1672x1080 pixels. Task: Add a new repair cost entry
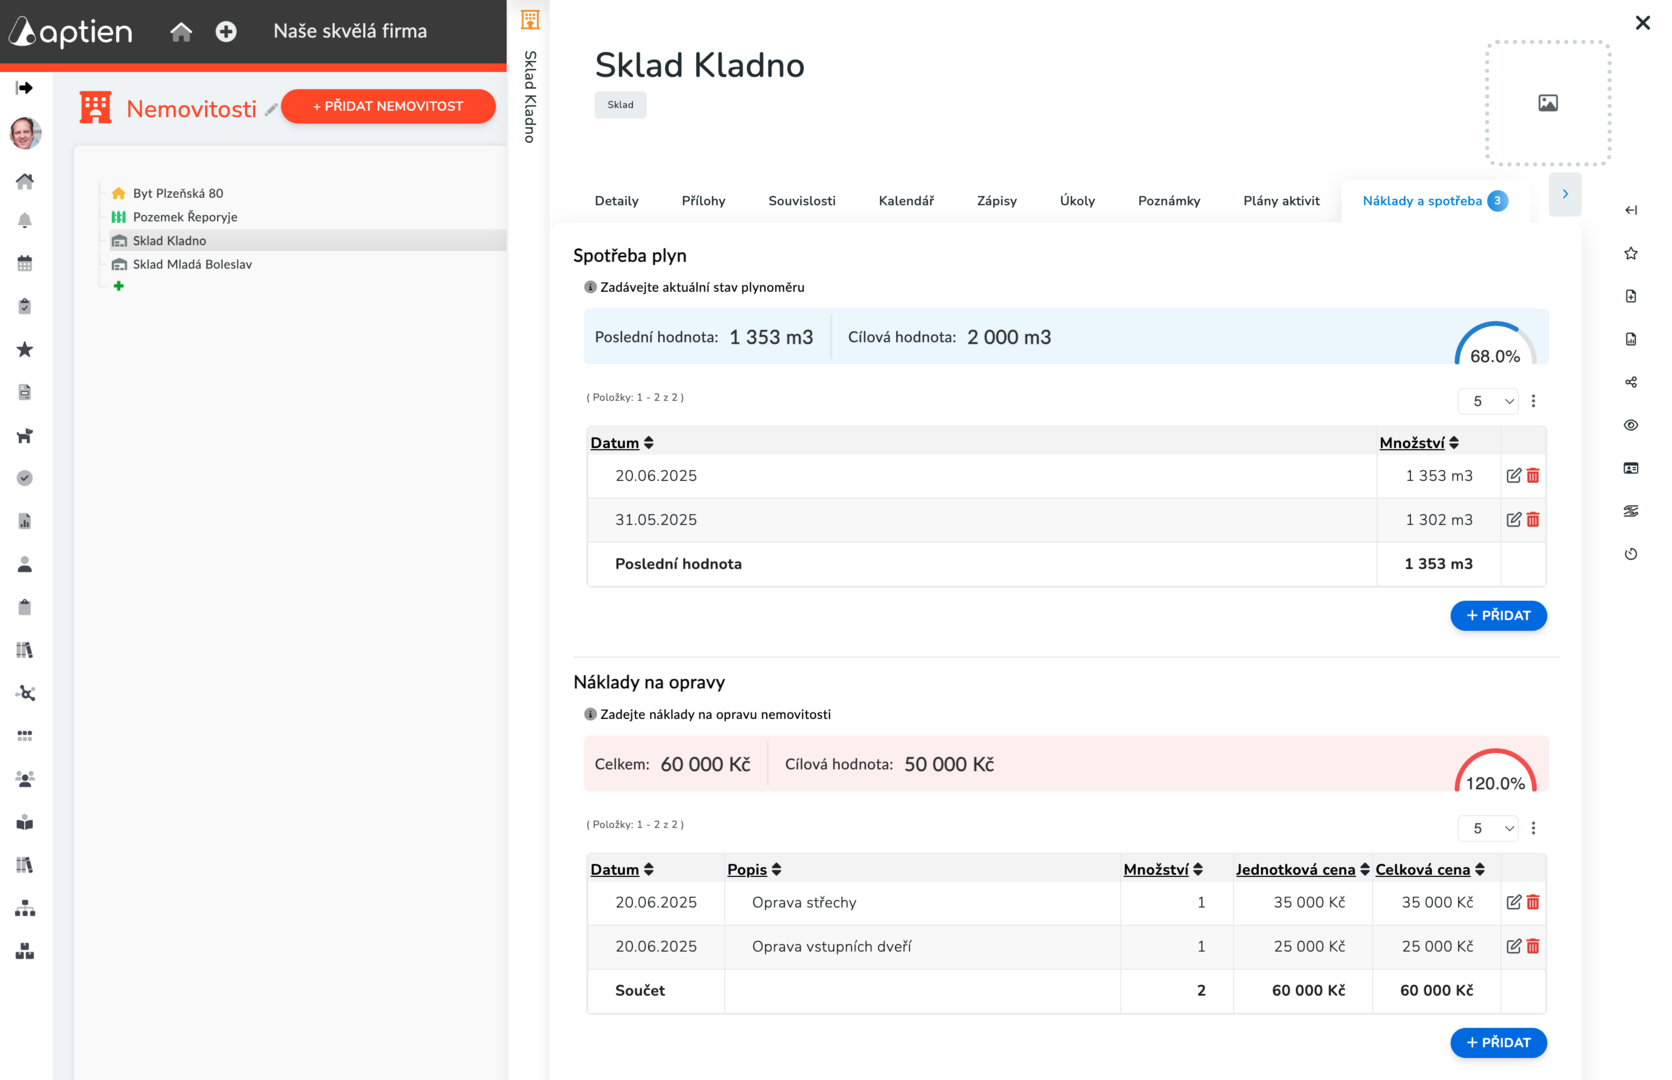coord(1498,1043)
